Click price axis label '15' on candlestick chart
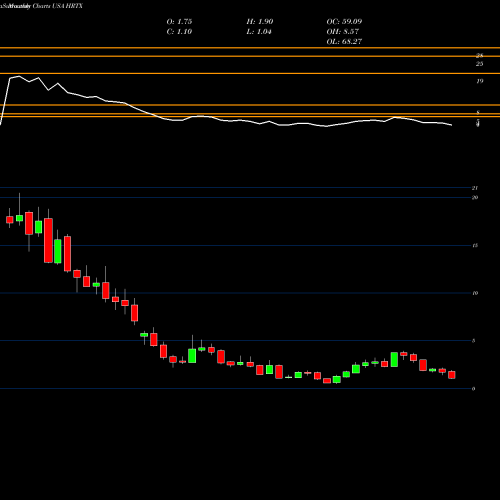The image size is (500, 500). [x=475, y=246]
